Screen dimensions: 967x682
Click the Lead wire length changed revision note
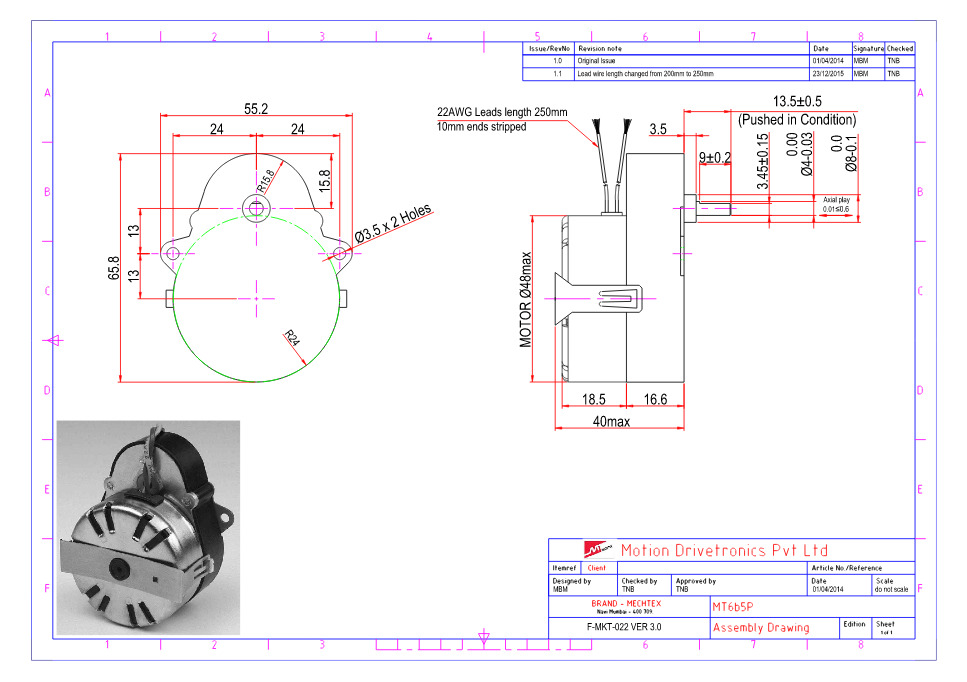tap(645, 74)
